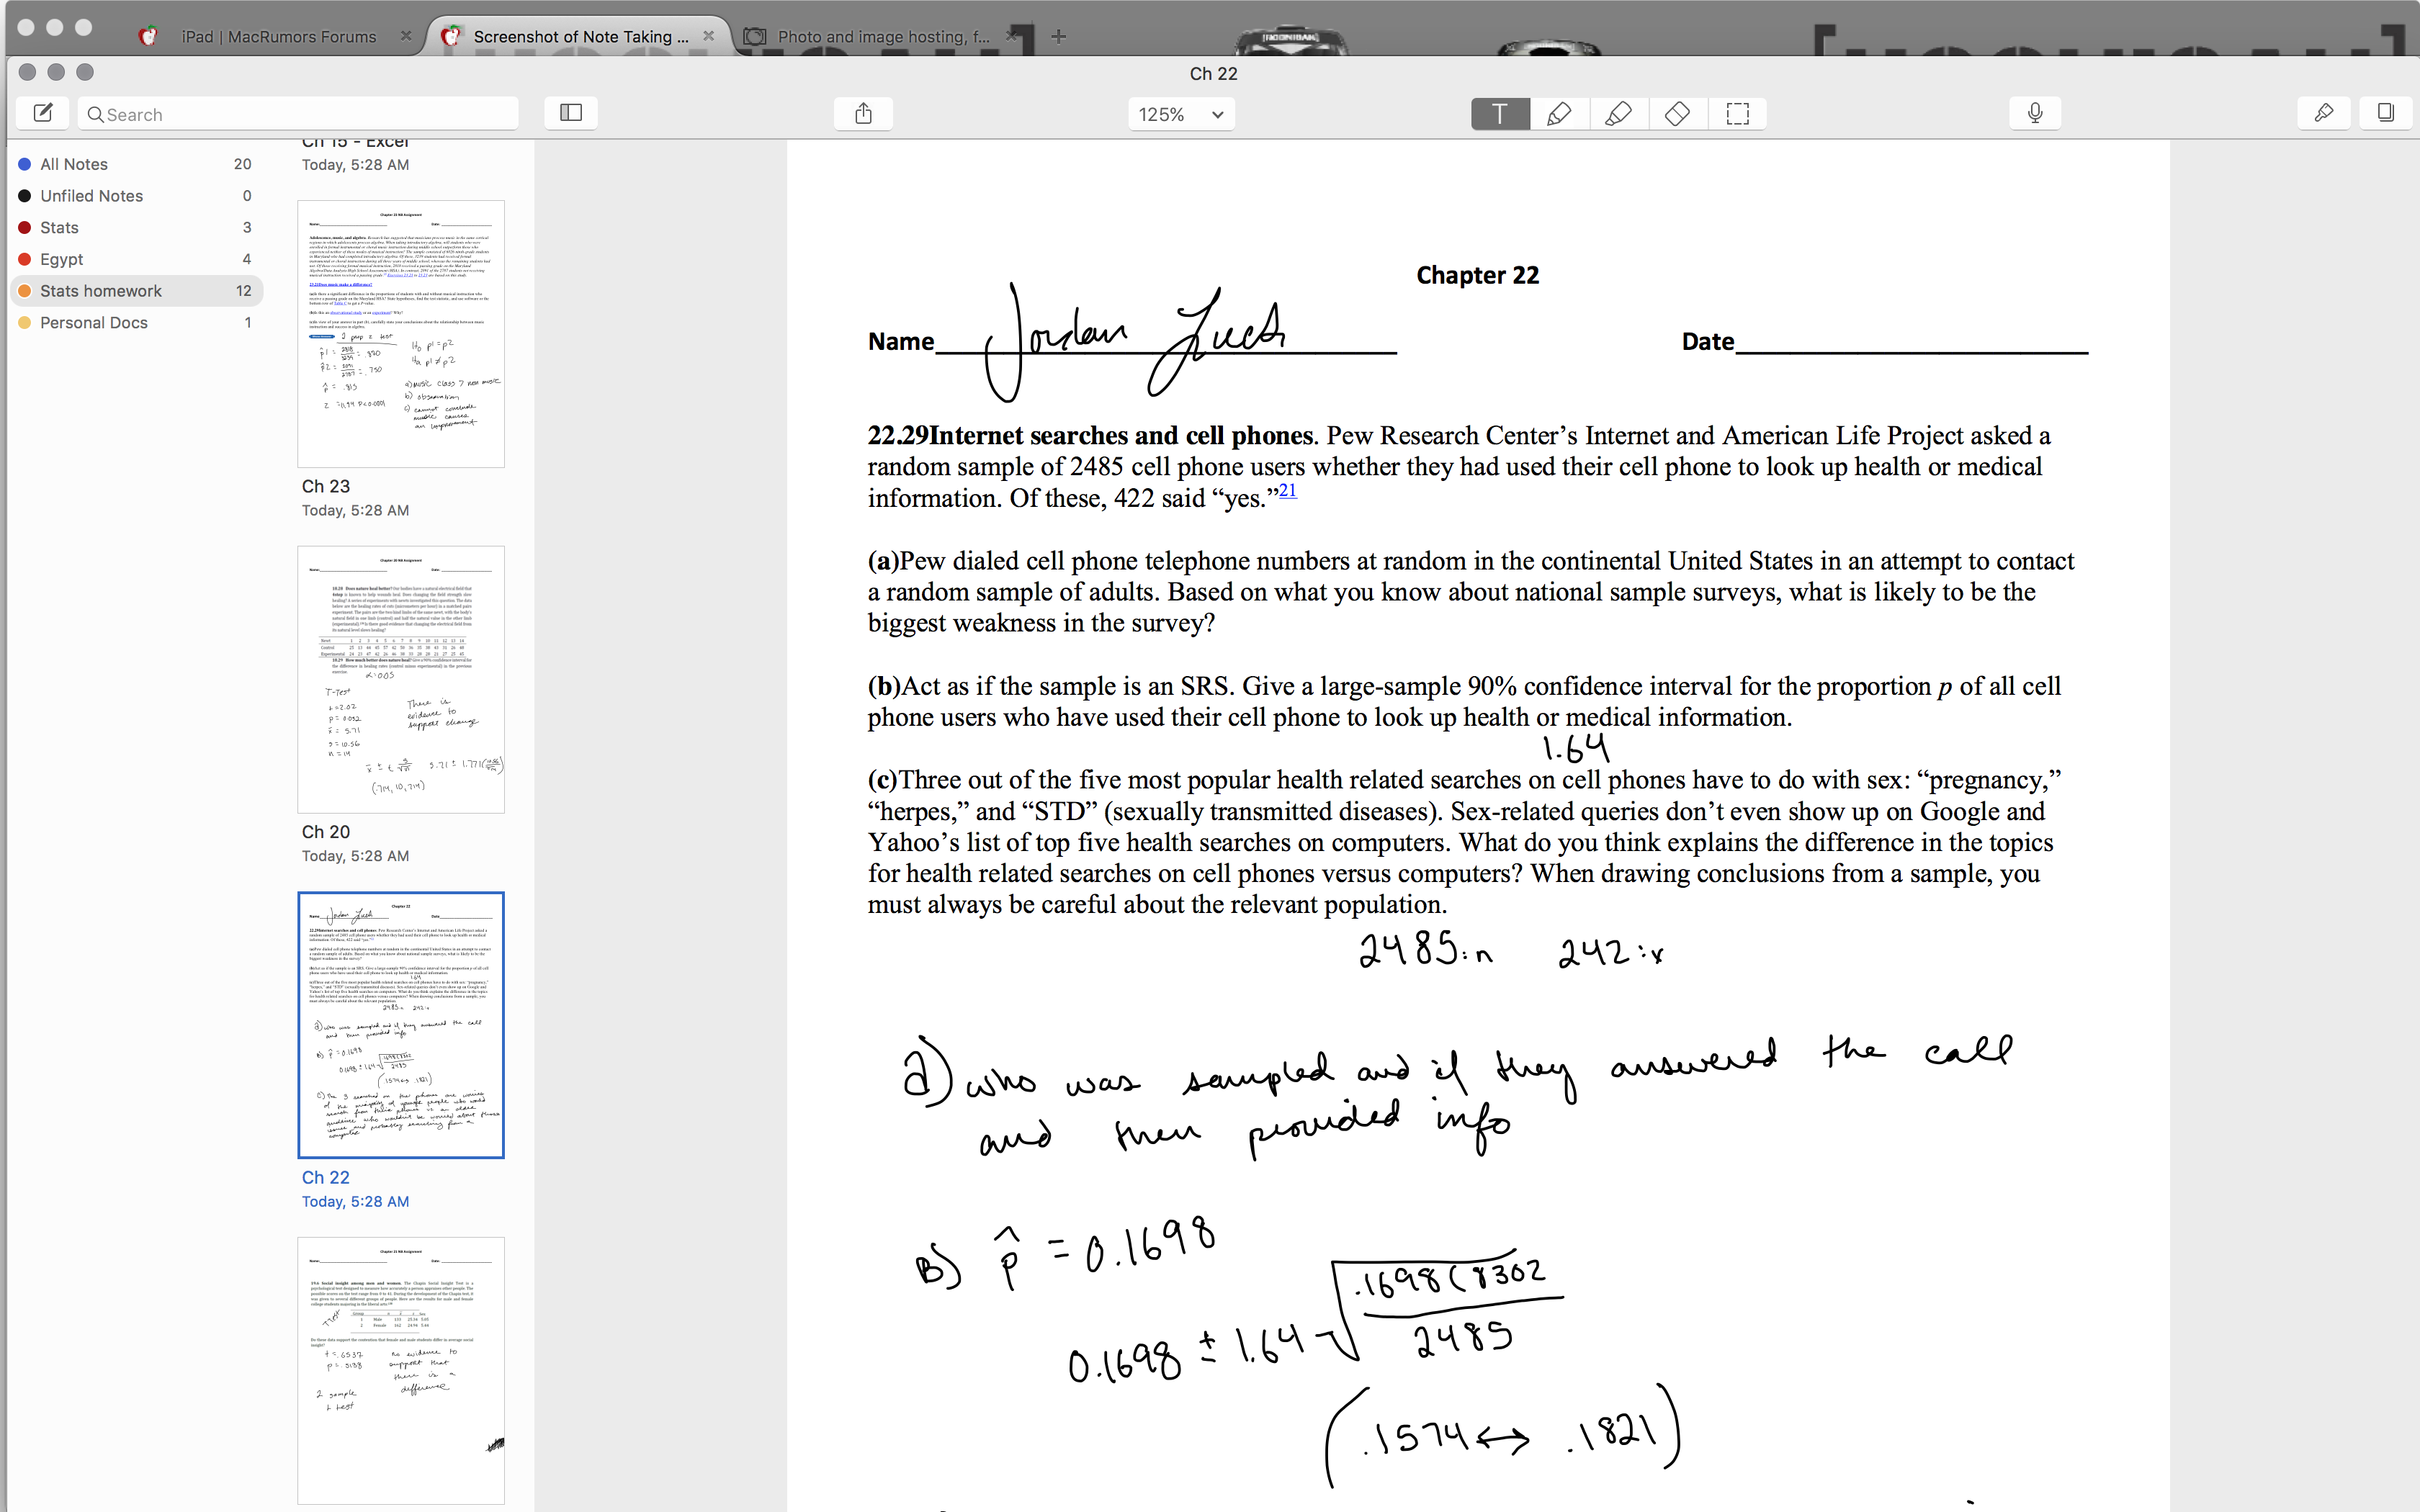This screenshot has width=2420, height=1512.
Task: Open the Ch 23 note thumbnail
Action: tap(401, 334)
